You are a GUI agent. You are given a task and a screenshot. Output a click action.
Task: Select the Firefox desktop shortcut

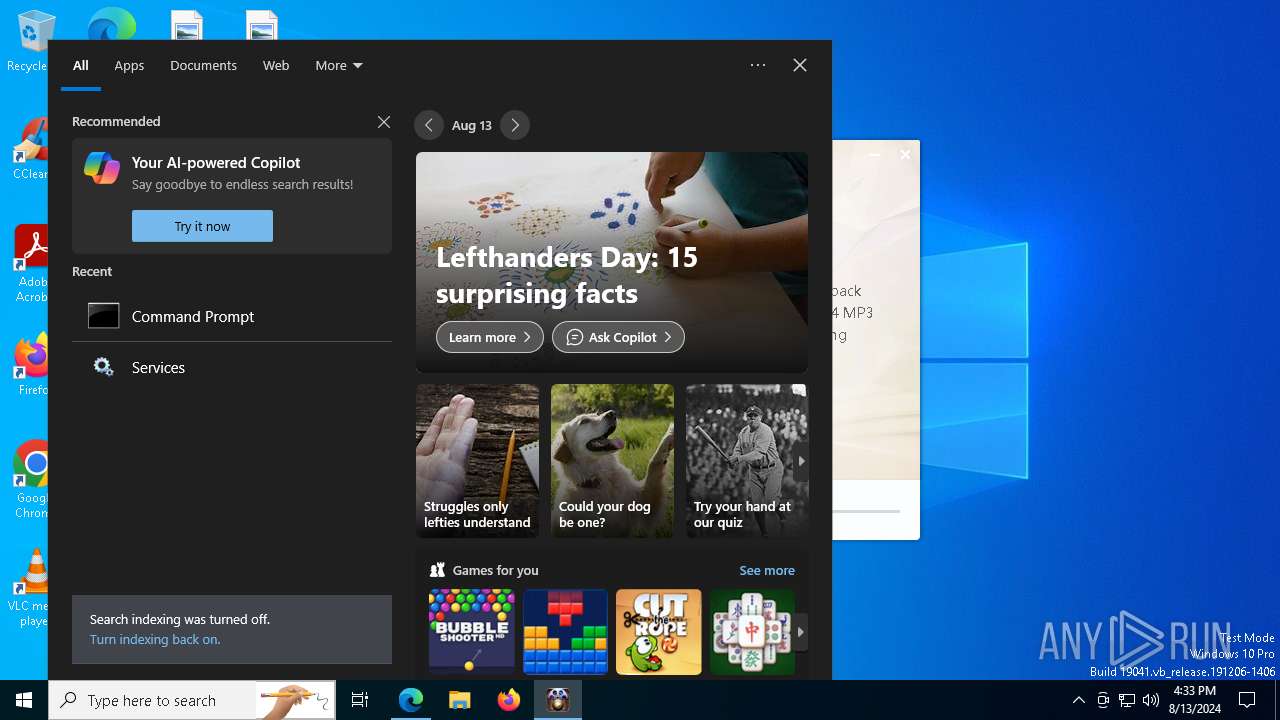tap(30, 365)
